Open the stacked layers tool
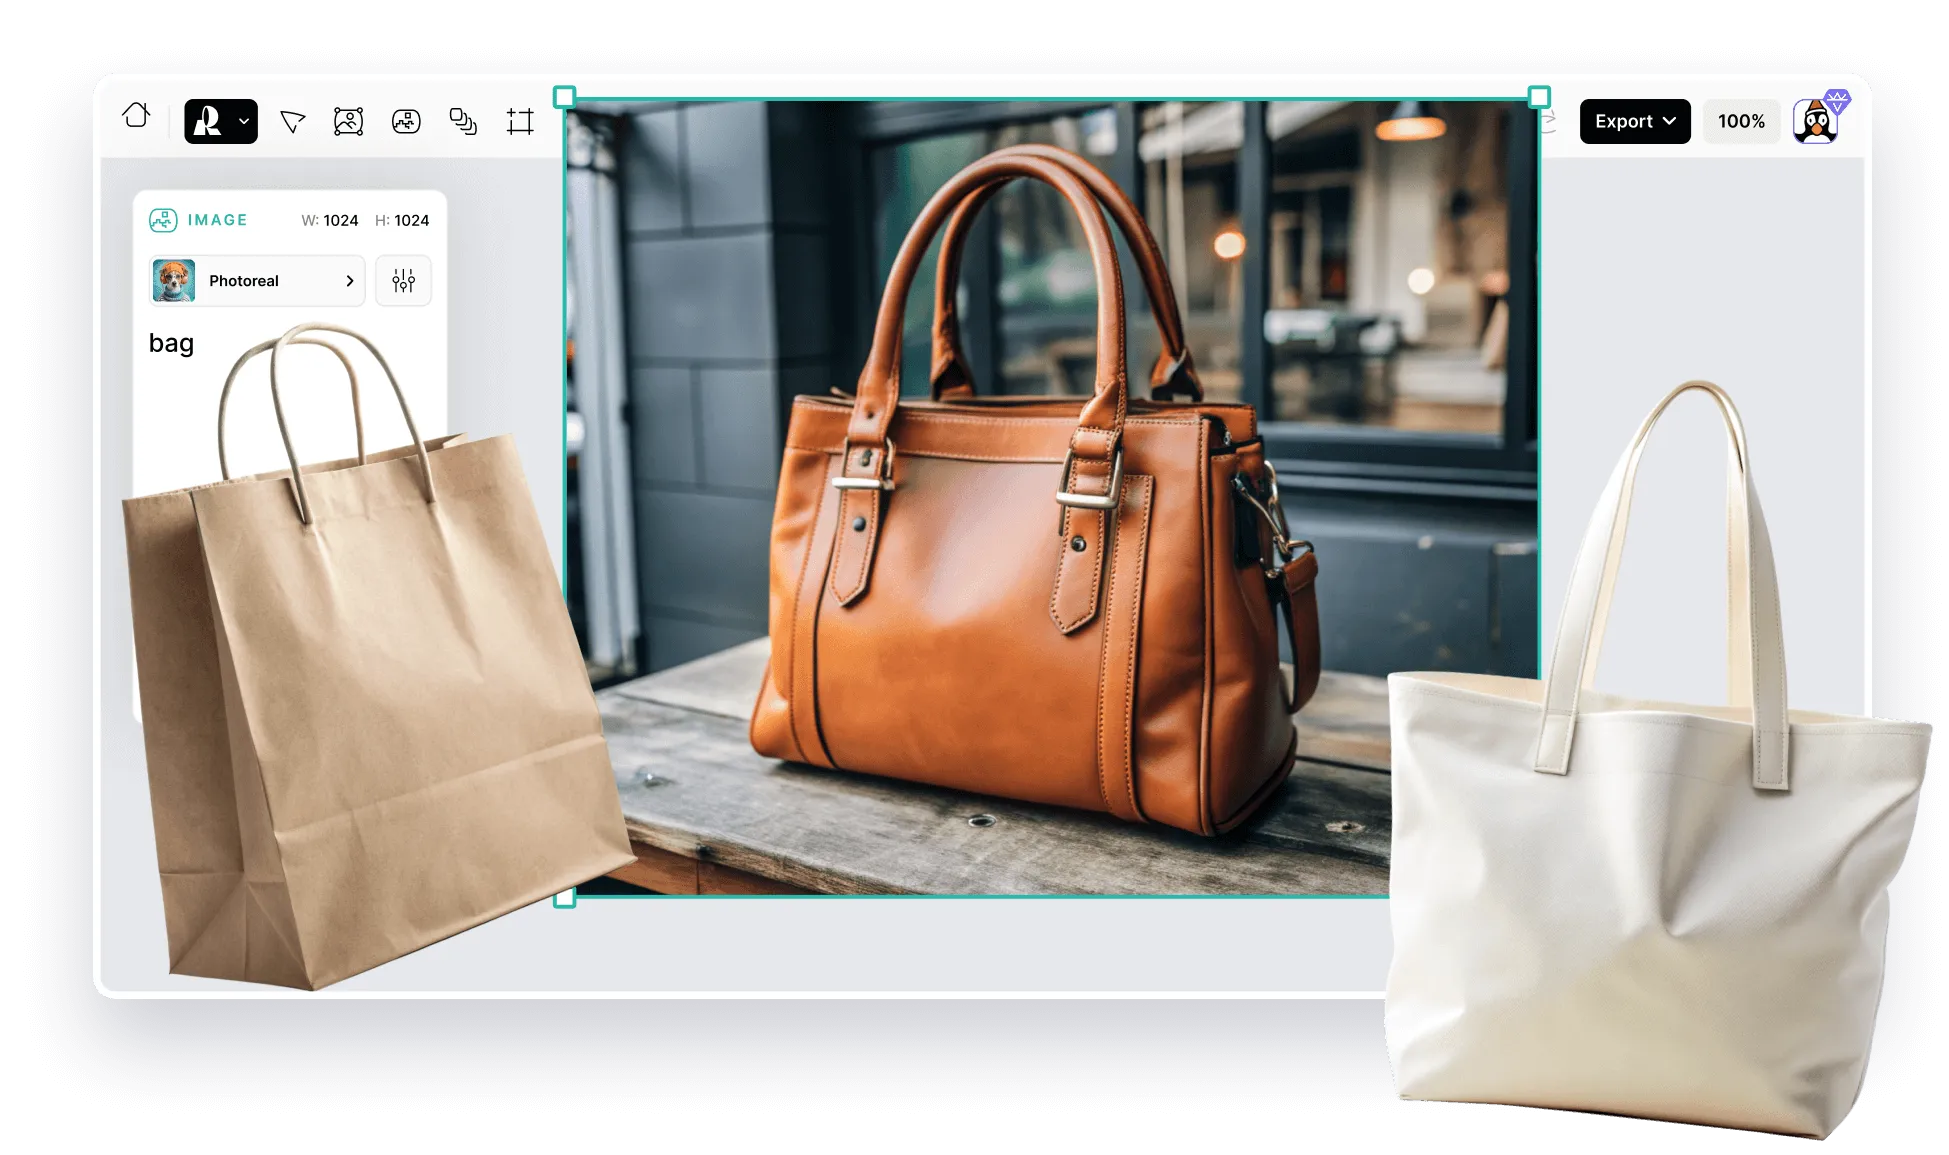 click(463, 122)
